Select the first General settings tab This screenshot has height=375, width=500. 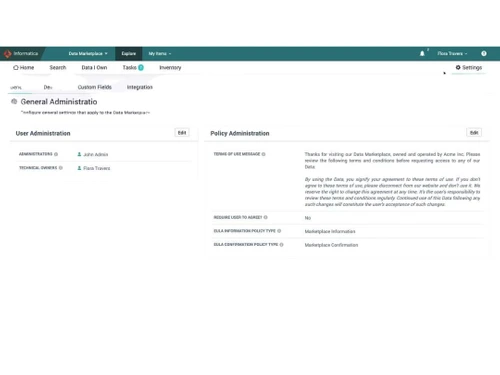coord(16,87)
